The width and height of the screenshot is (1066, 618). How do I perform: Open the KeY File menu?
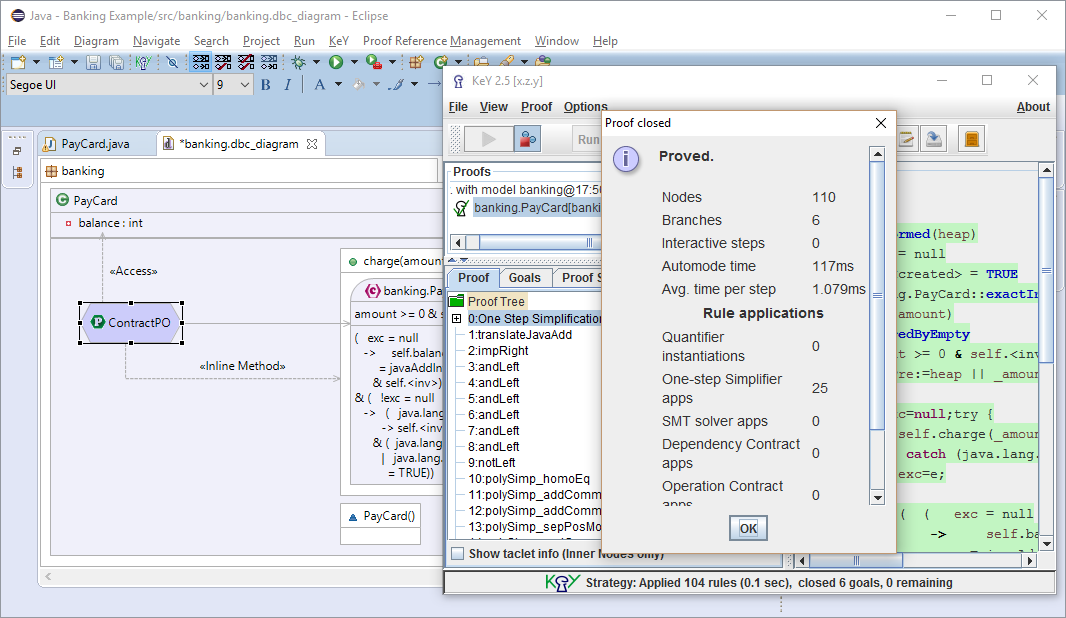[458, 107]
